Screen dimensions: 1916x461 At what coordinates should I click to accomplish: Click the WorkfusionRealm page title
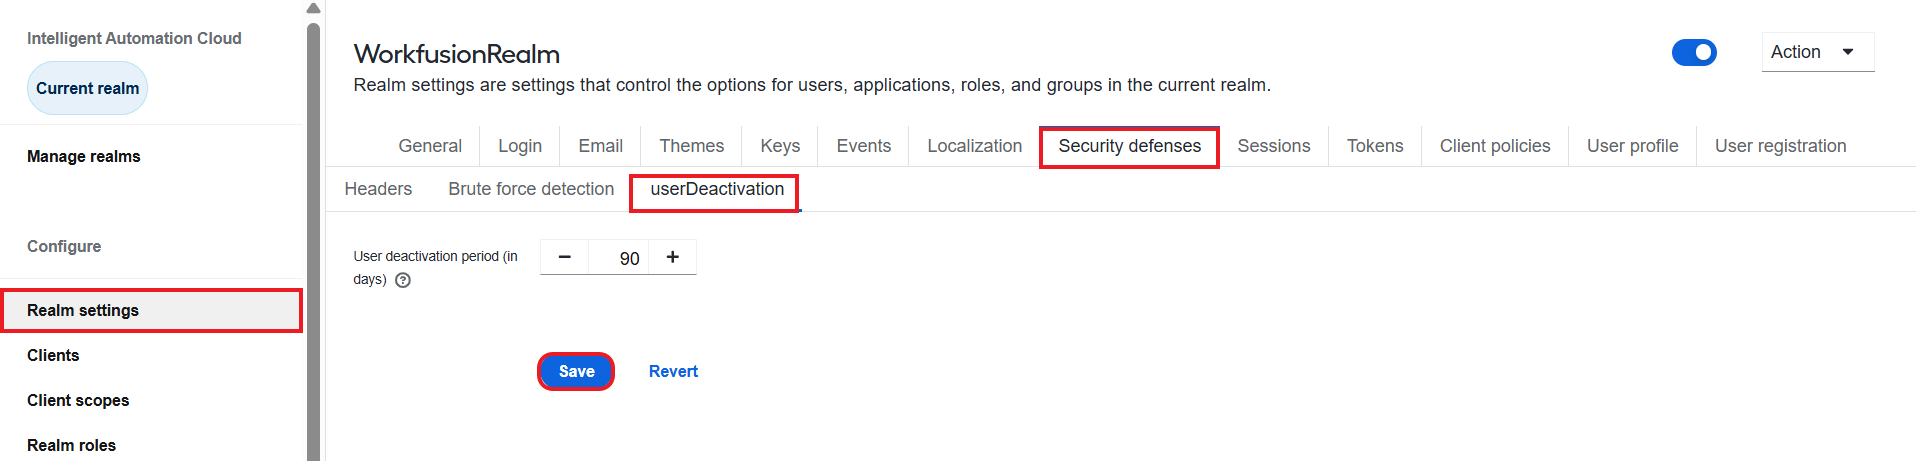457,54
